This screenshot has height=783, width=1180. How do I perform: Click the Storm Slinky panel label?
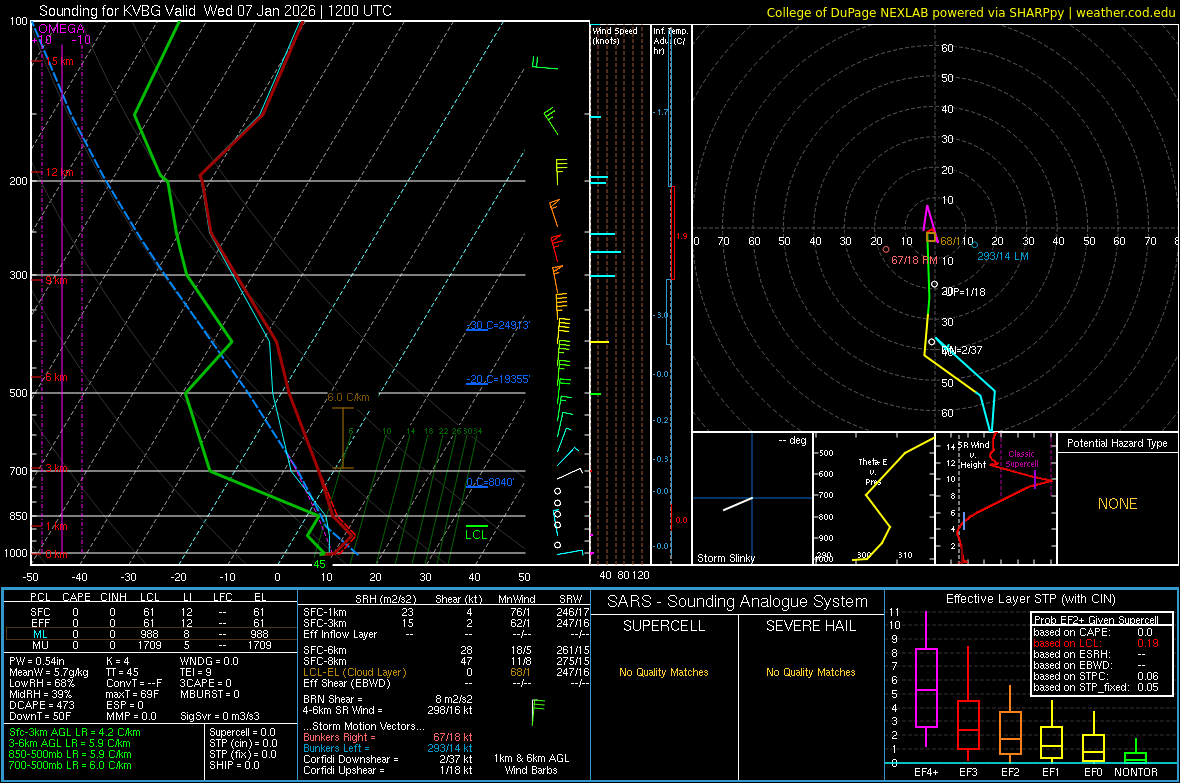pyautogui.click(x=725, y=558)
